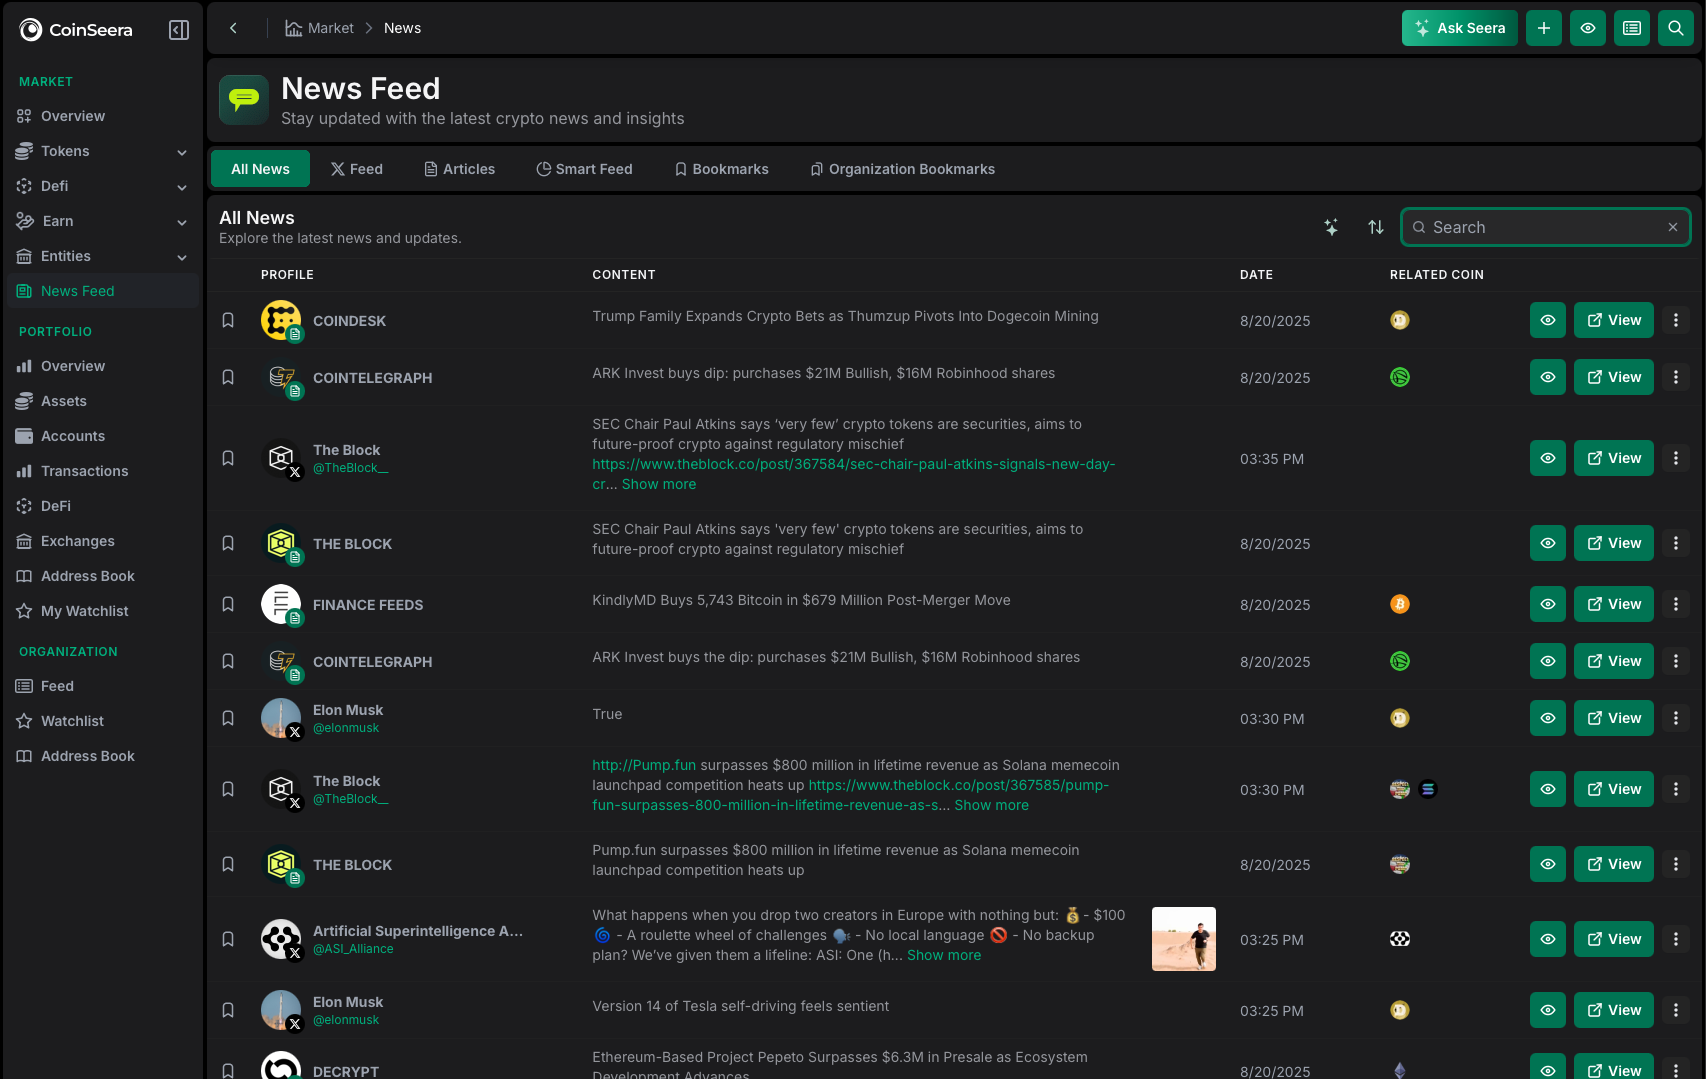Clear the search field with X
The width and height of the screenshot is (1706, 1079).
coord(1673,227)
